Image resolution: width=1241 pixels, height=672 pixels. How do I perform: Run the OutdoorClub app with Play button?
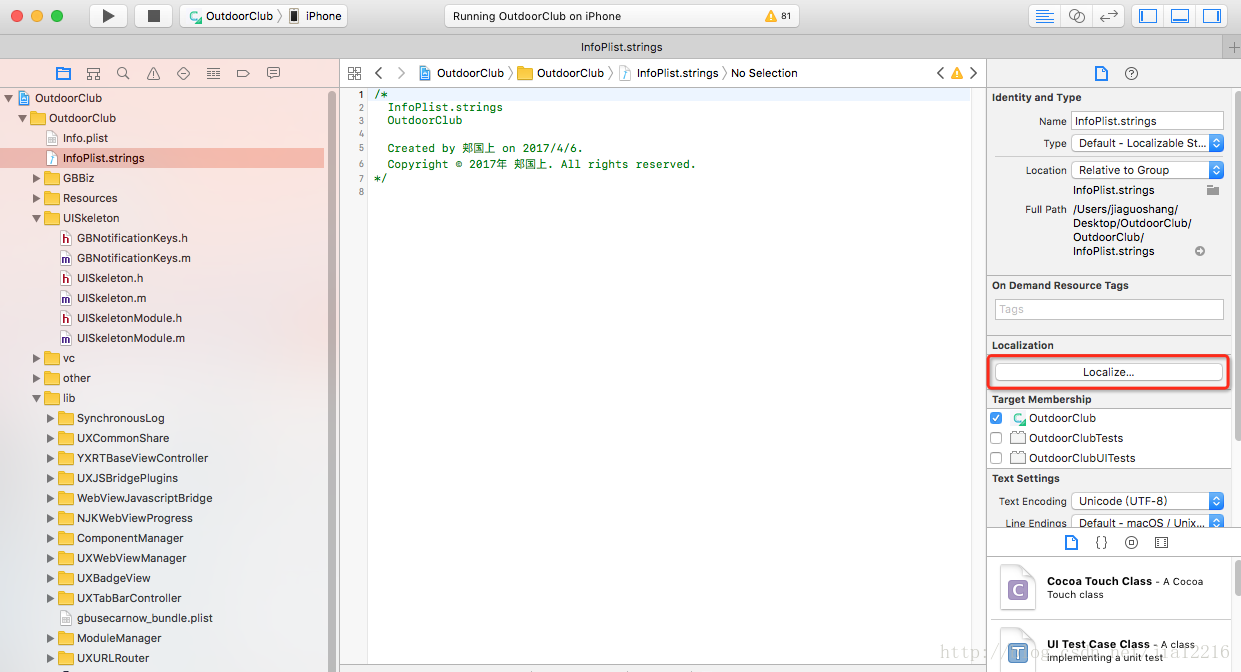tap(109, 16)
